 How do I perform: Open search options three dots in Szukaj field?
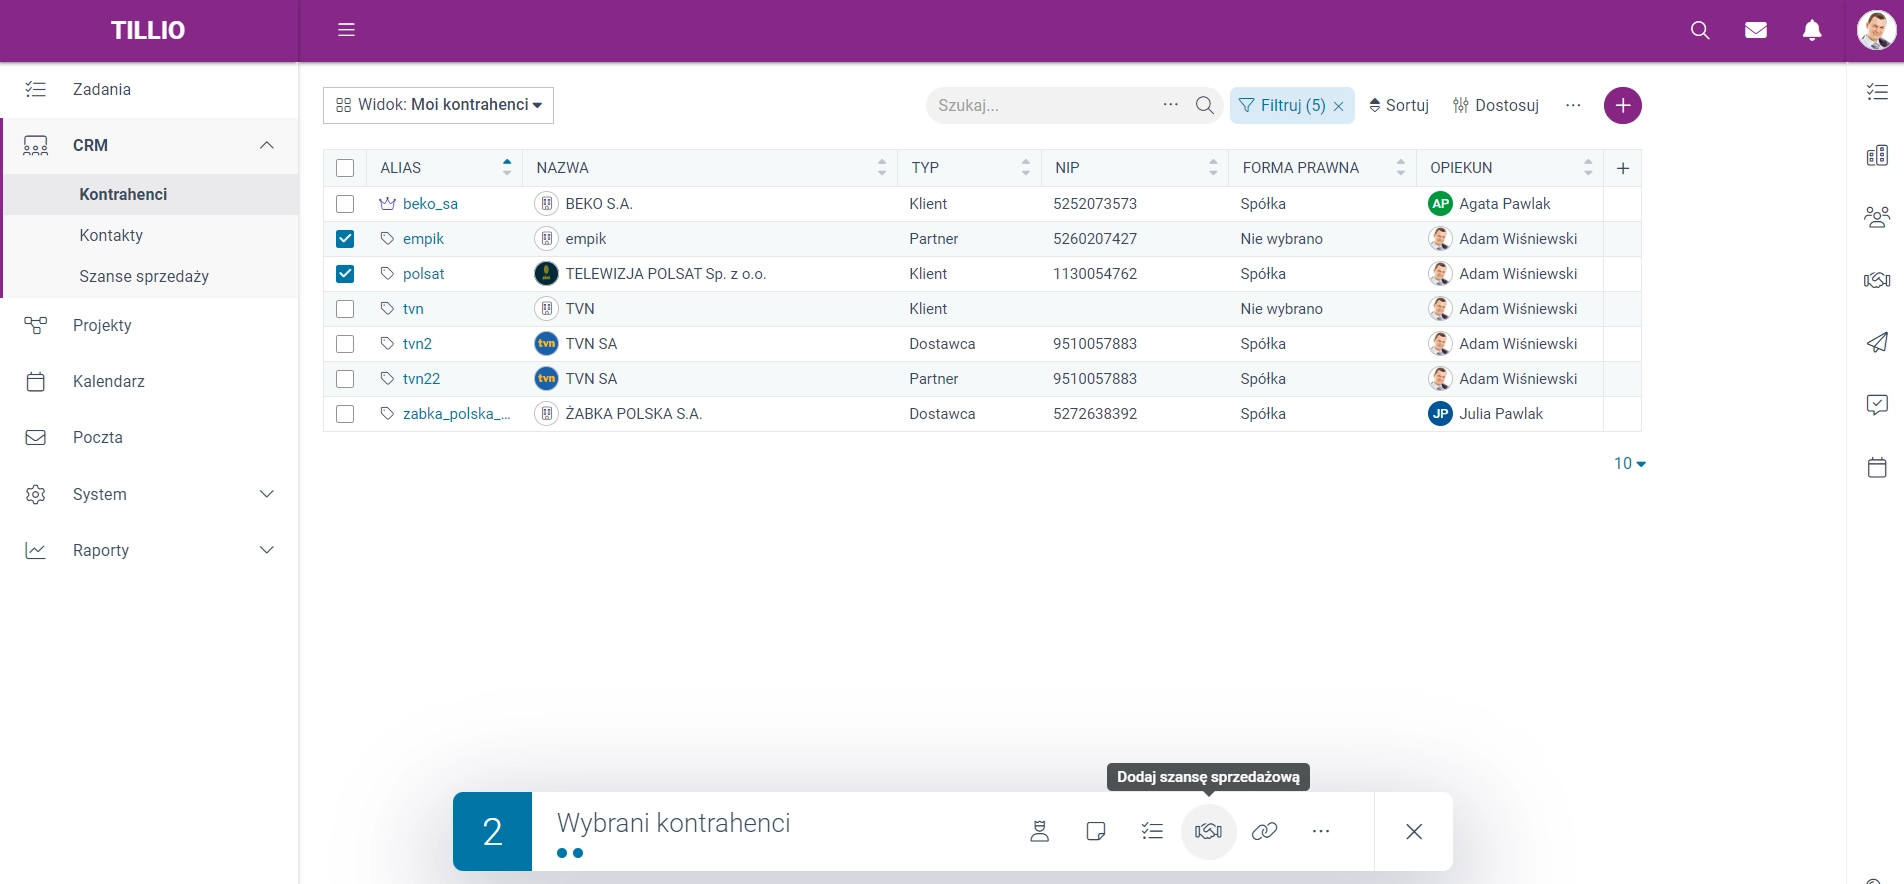[x=1171, y=104]
